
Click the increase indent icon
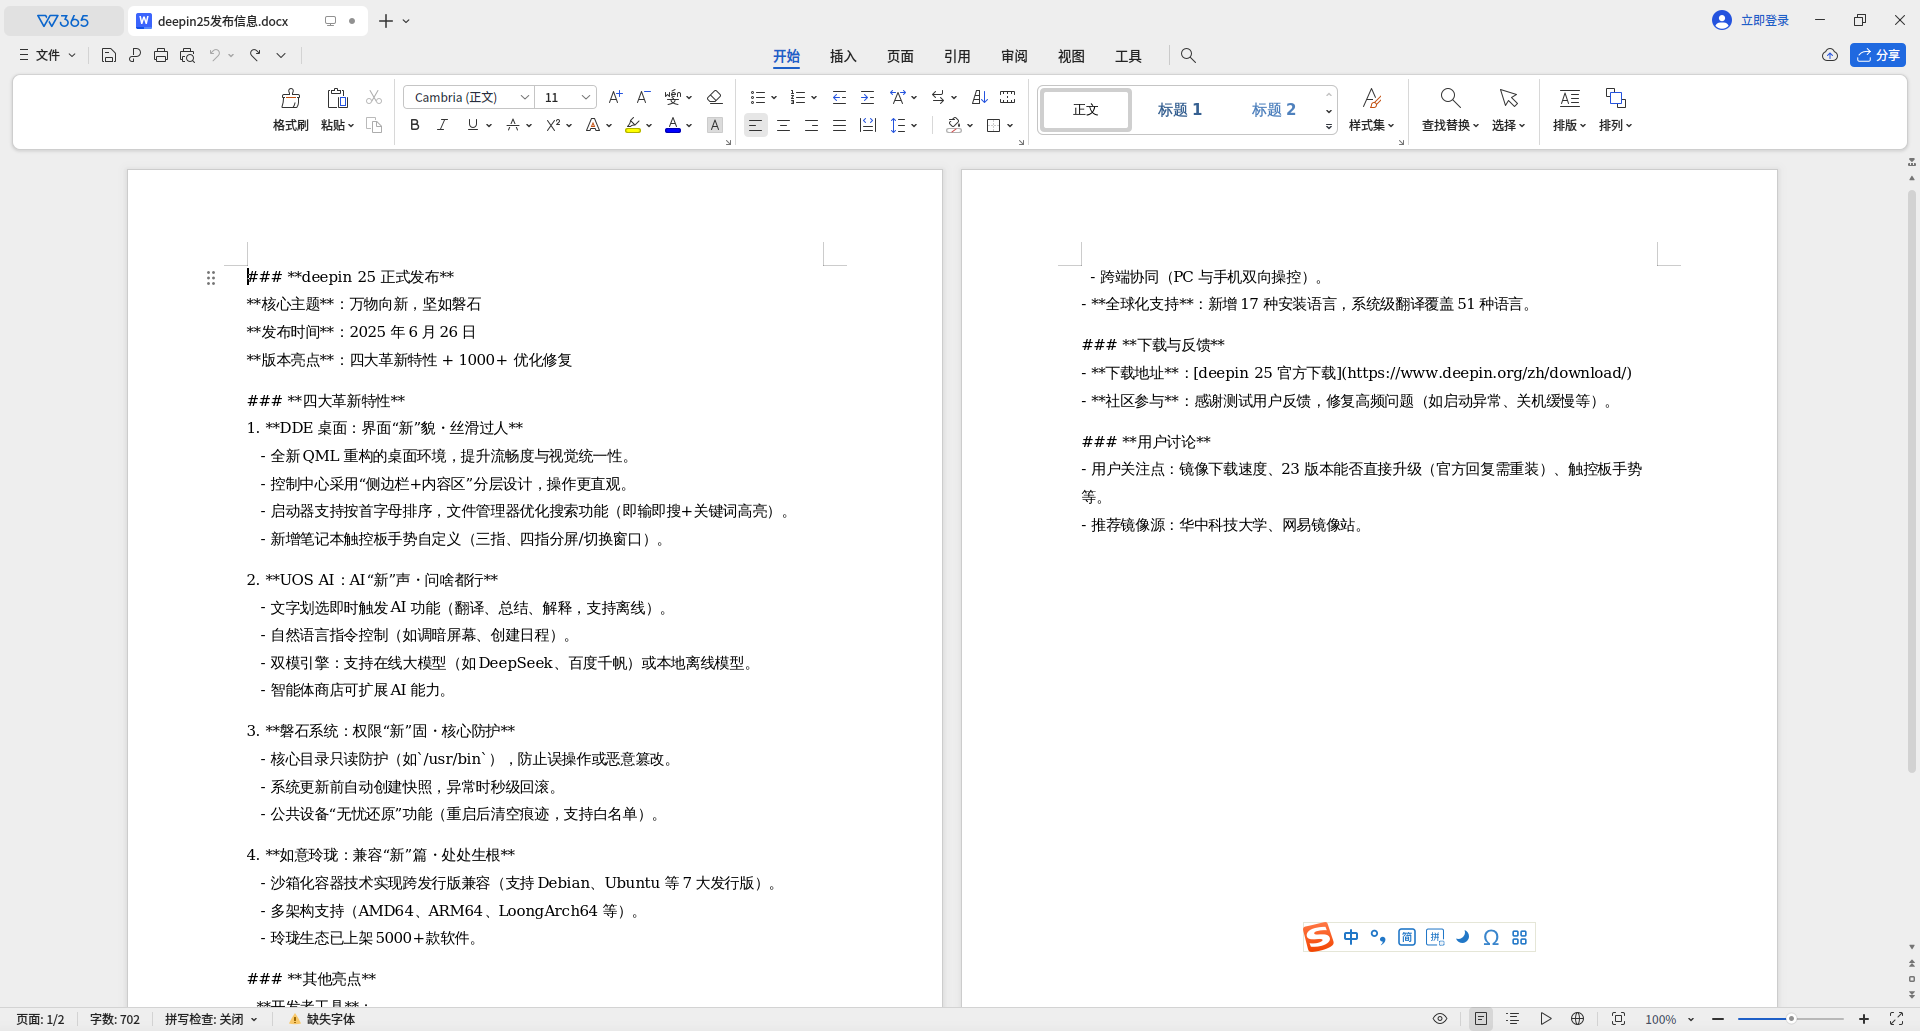pos(867,97)
